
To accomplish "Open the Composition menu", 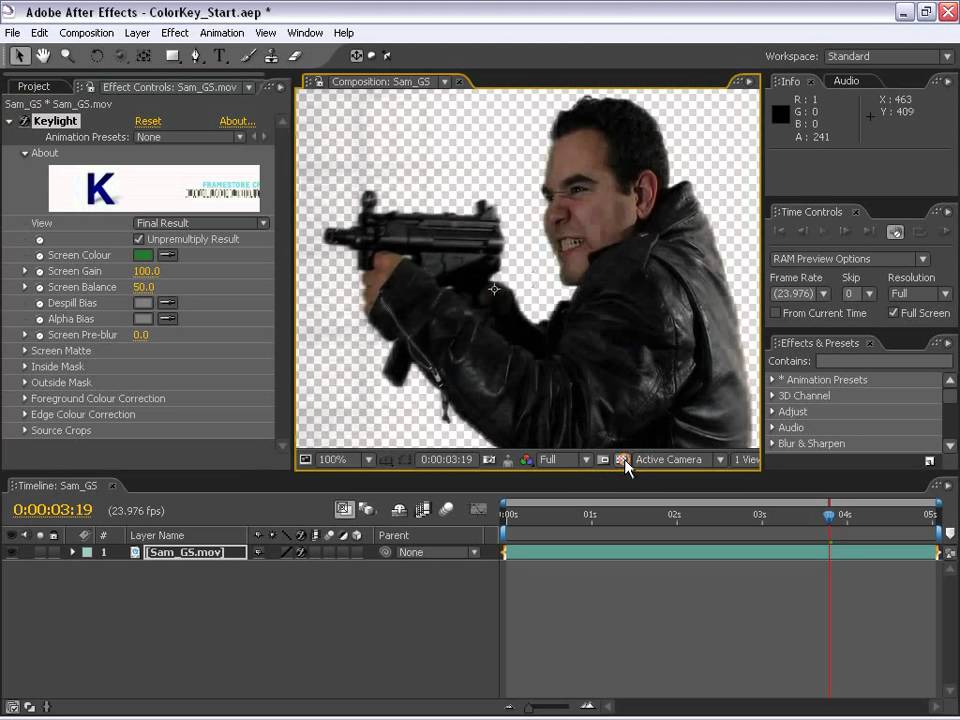I will point(86,33).
